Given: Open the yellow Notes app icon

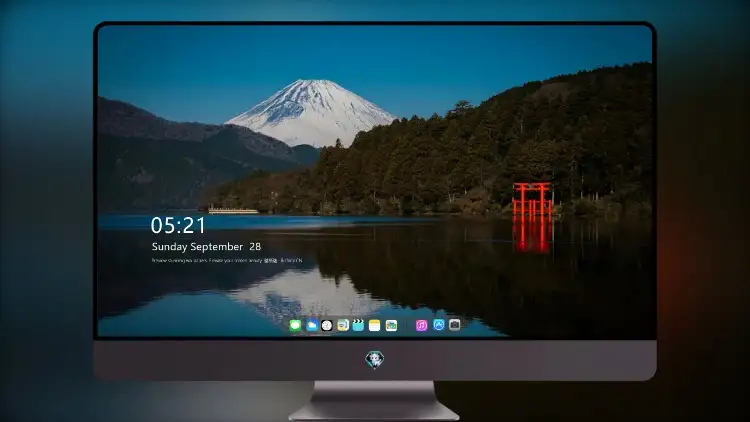Looking at the screenshot, I should coord(375,325).
